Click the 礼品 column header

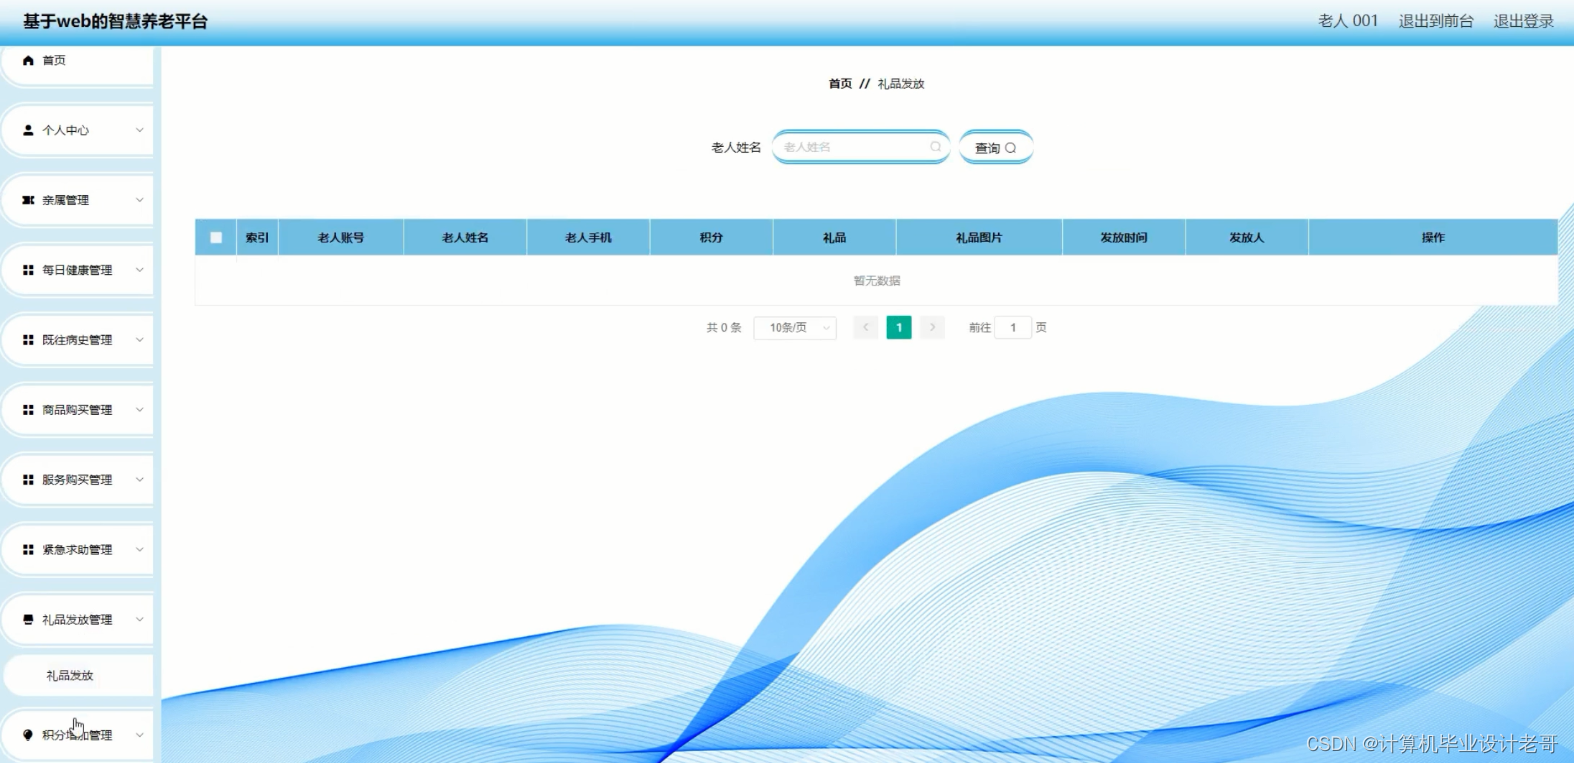coord(835,237)
